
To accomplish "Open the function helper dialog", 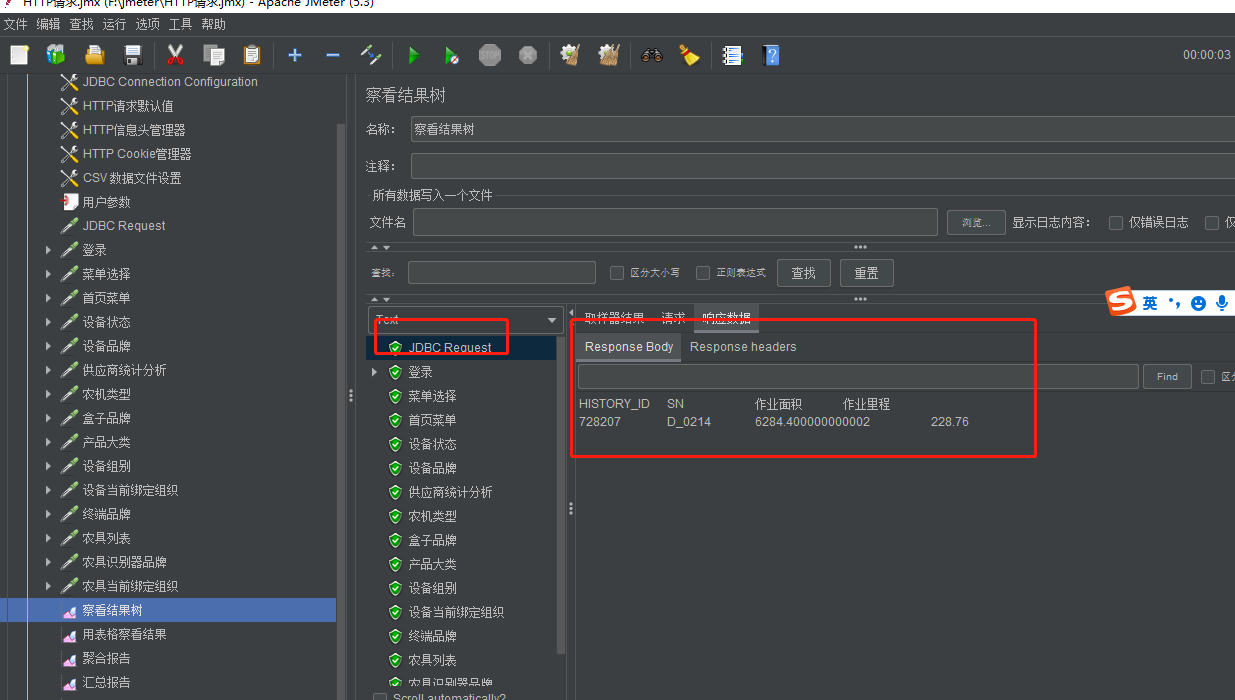I will (x=733, y=55).
